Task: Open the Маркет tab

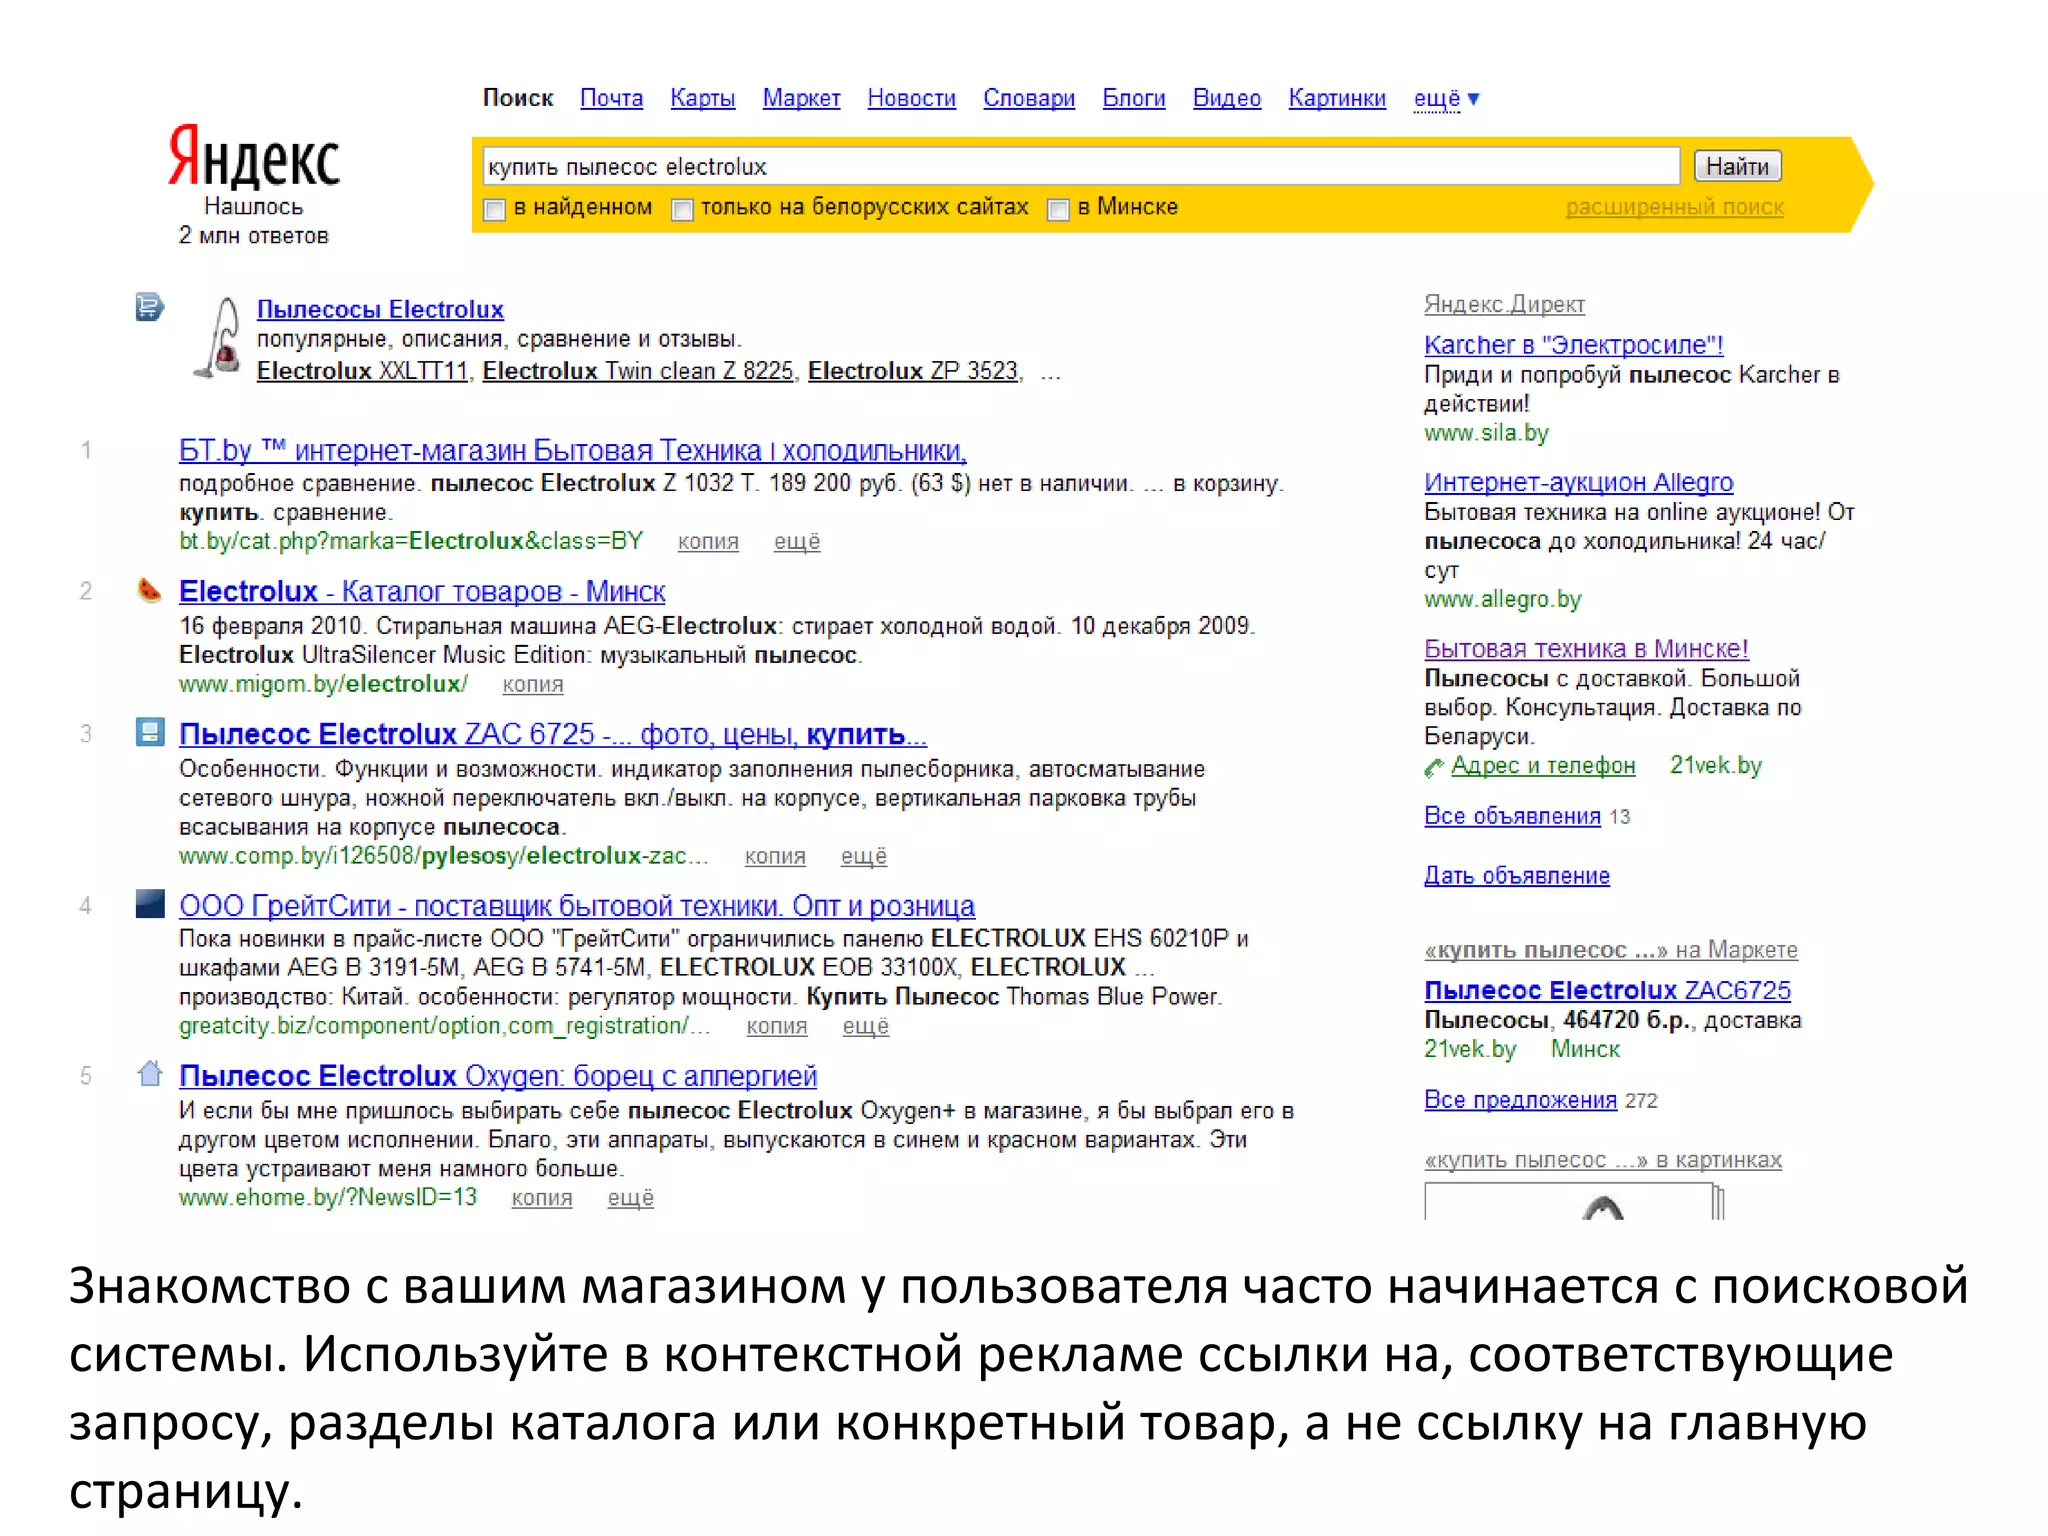Action: [x=801, y=98]
